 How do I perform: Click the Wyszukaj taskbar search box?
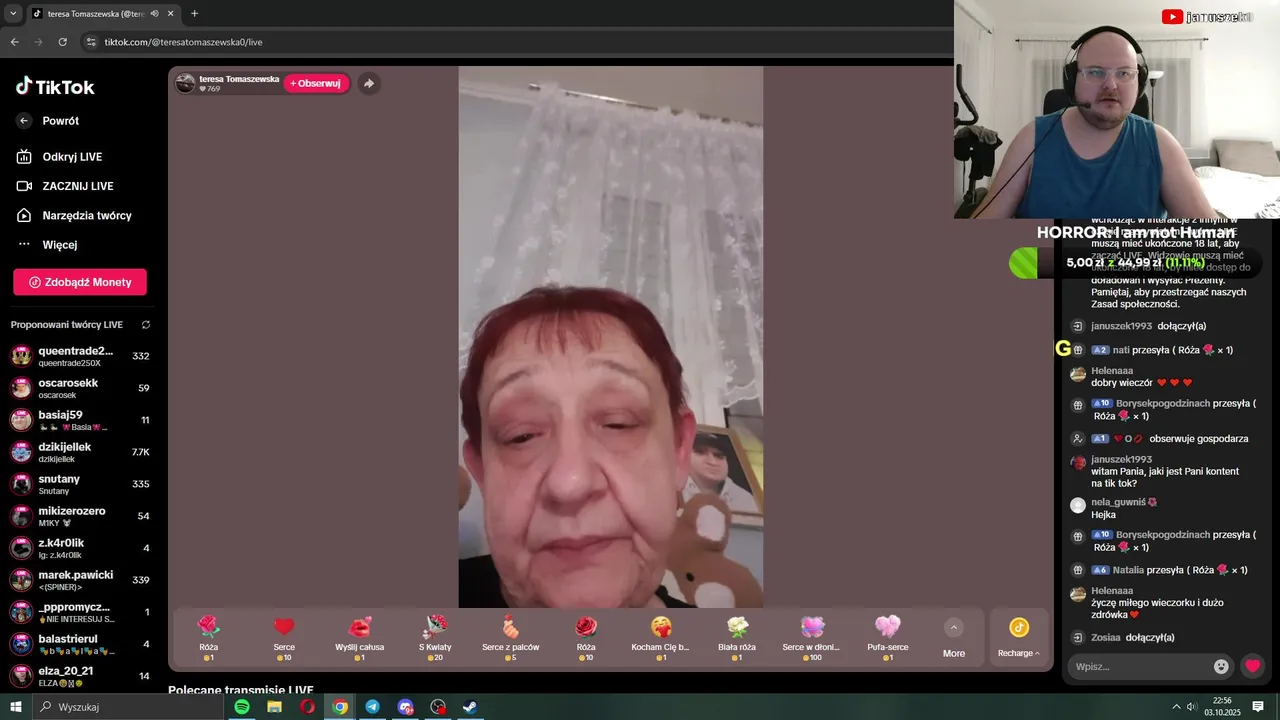point(128,707)
